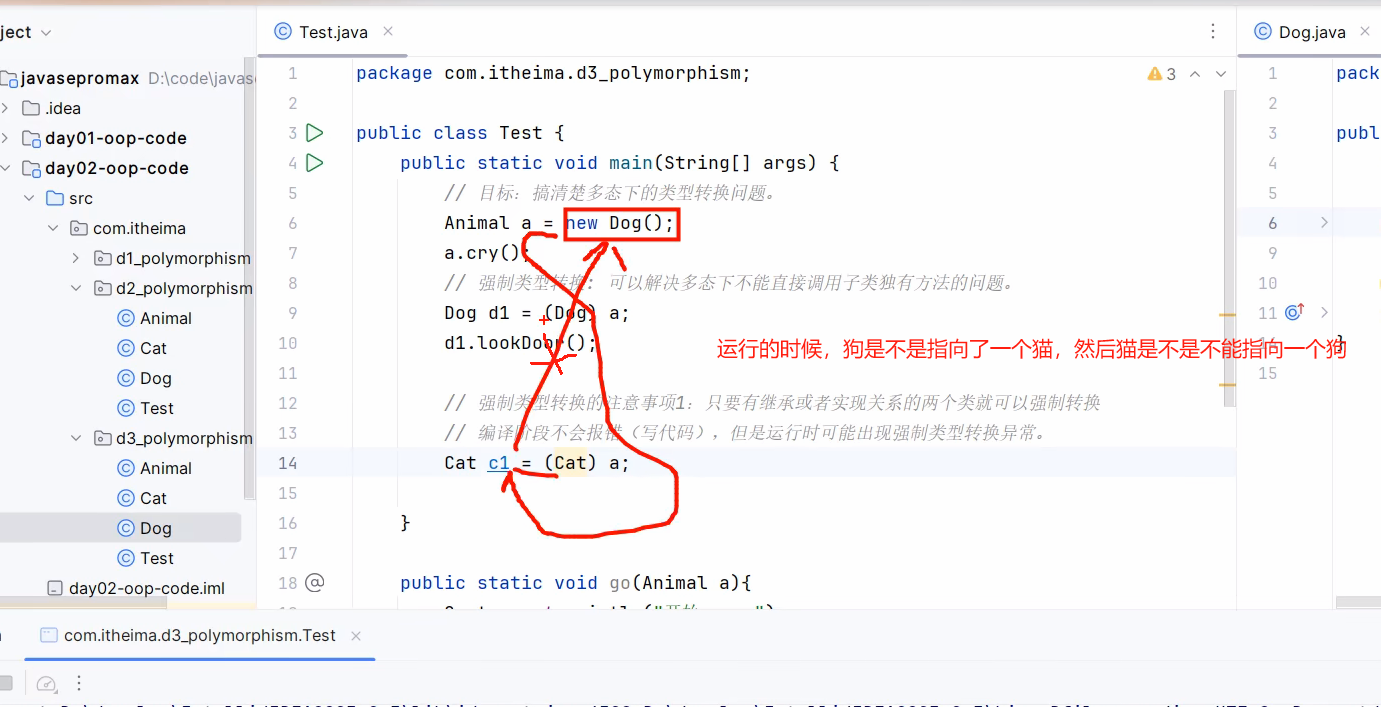Expand the day01-oop-code module
The width and height of the screenshot is (1381, 707).
(6, 138)
